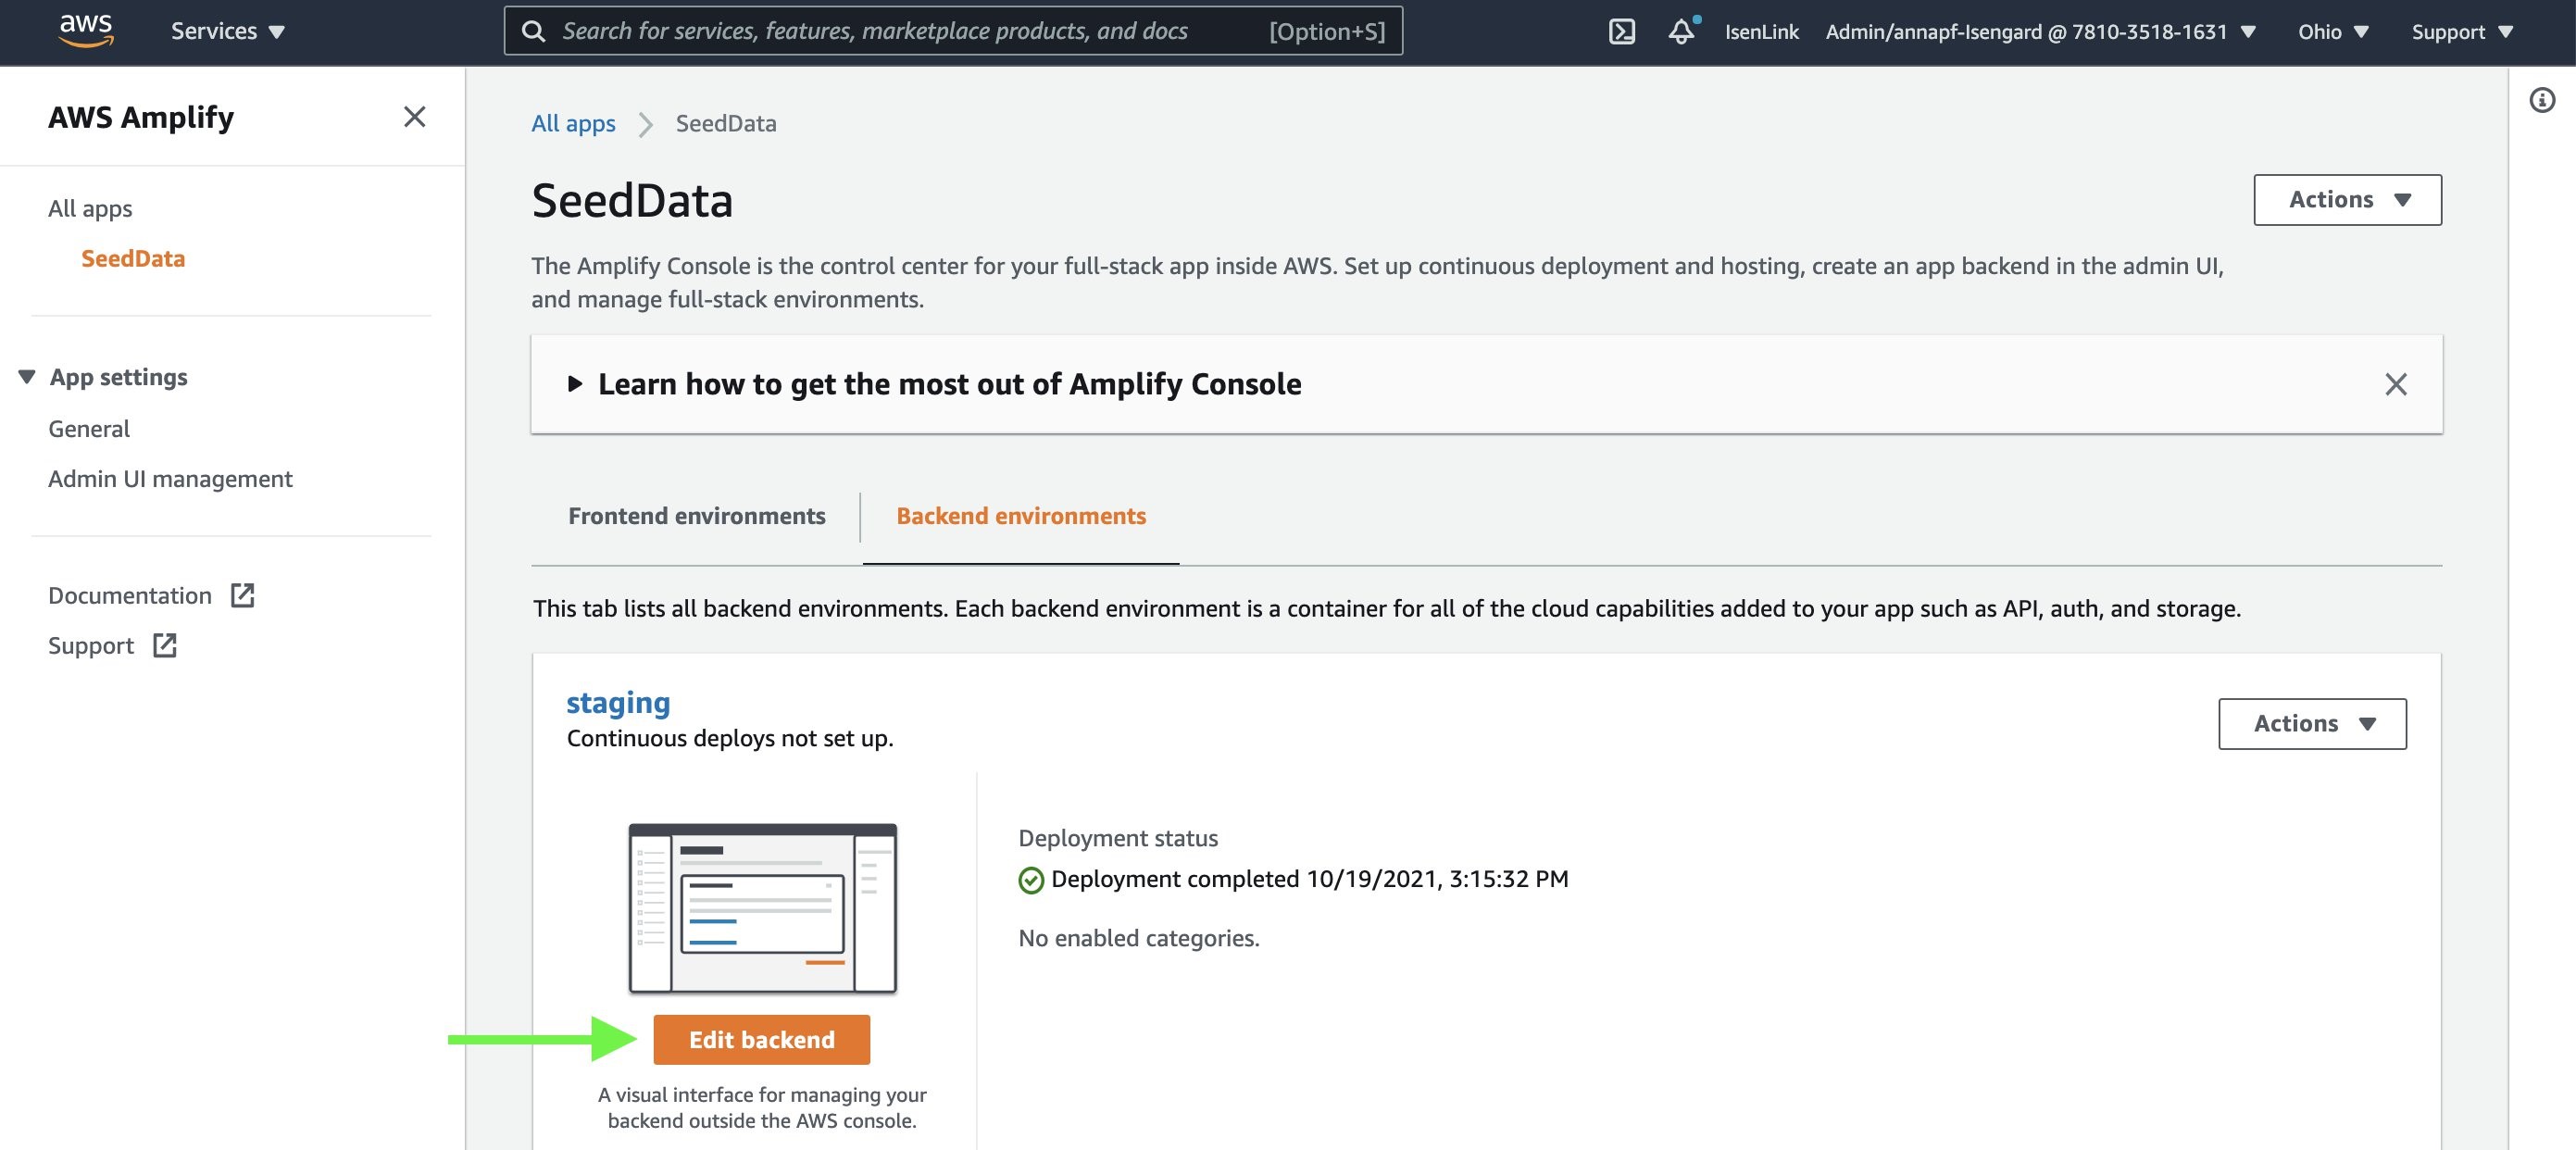Open the CloudShell terminal icon

click(x=1622, y=32)
